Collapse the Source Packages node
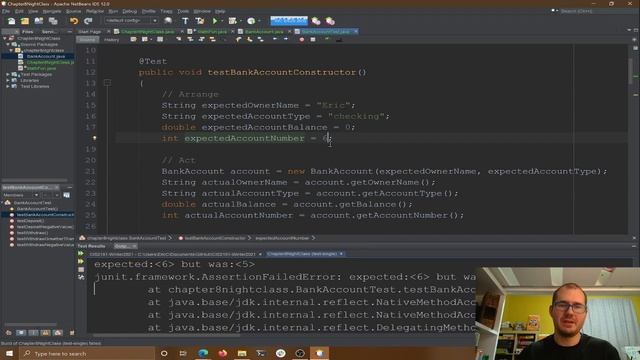 click(8, 44)
